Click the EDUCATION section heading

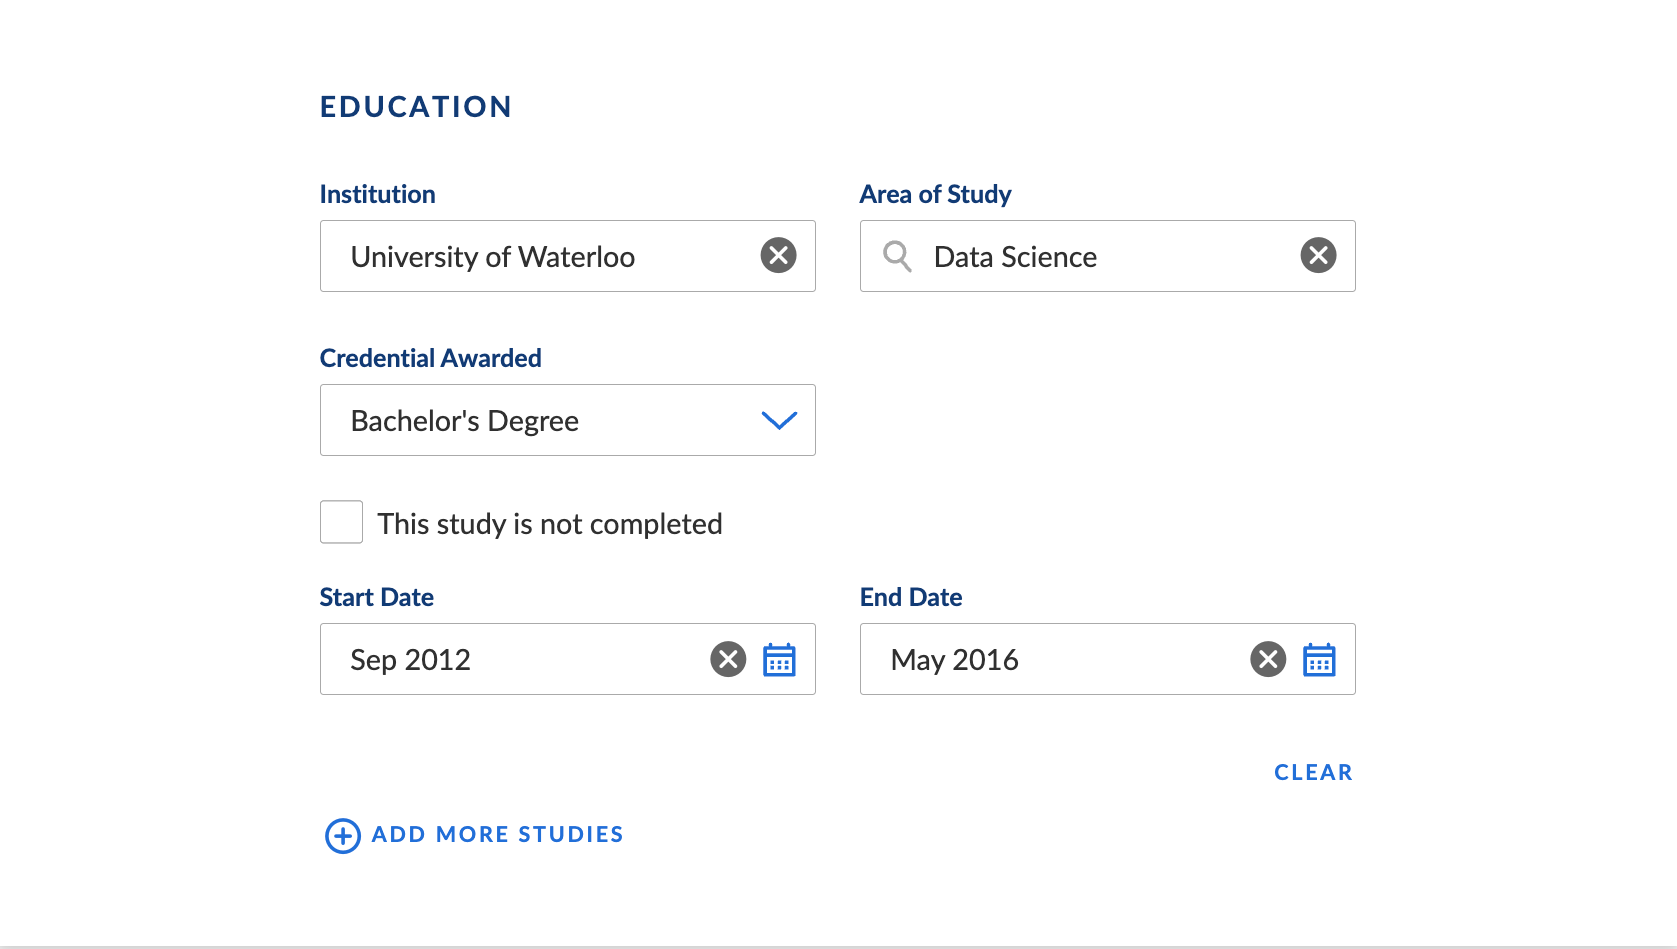(x=416, y=107)
